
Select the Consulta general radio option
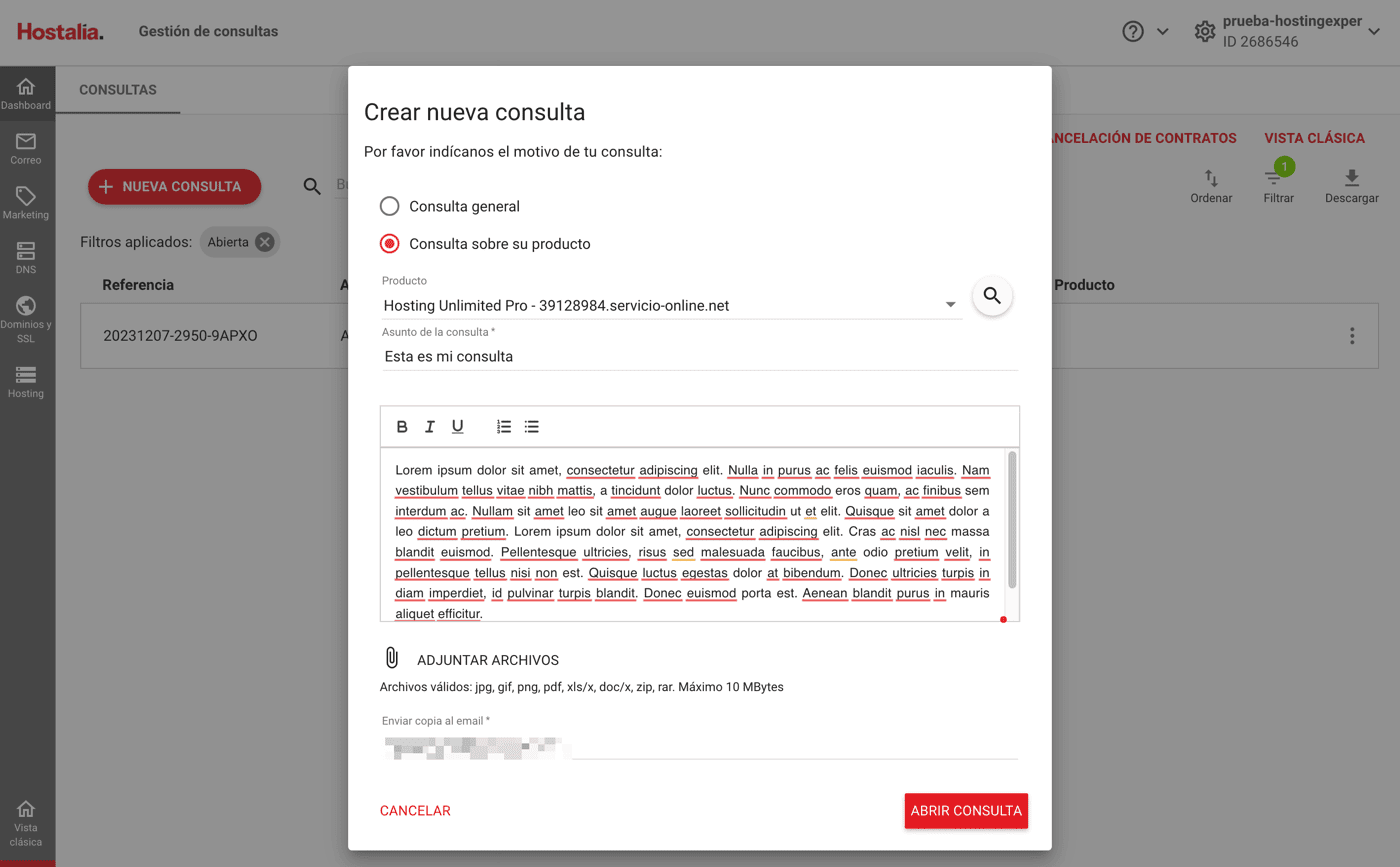(390, 206)
